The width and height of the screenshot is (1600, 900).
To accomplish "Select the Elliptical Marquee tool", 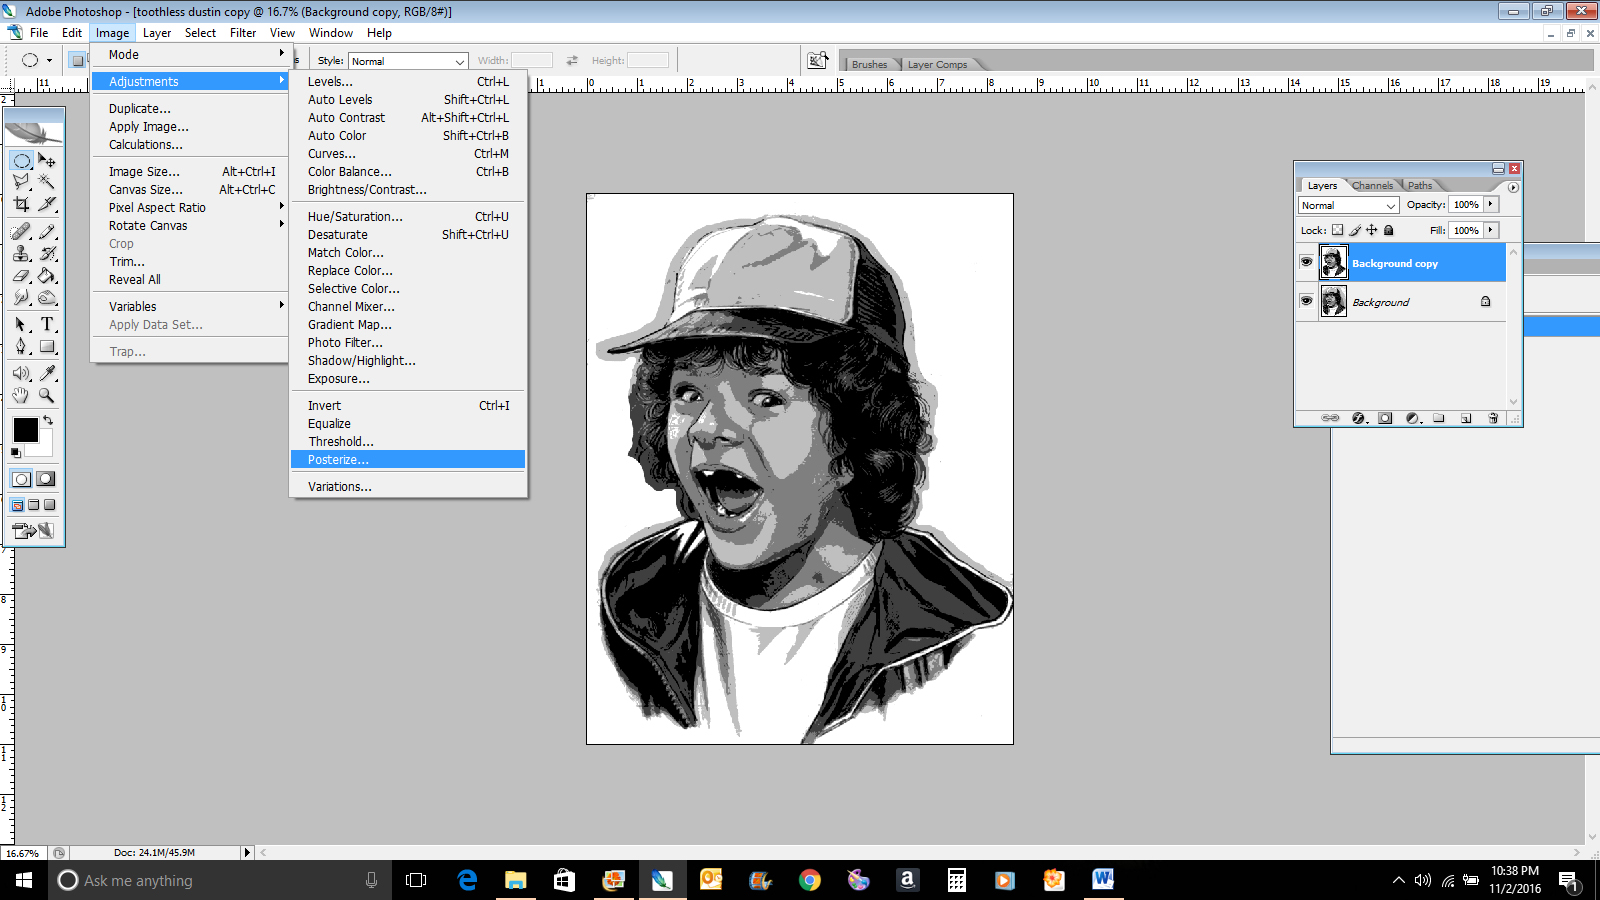I will pyautogui.click(x=22, y=160).
